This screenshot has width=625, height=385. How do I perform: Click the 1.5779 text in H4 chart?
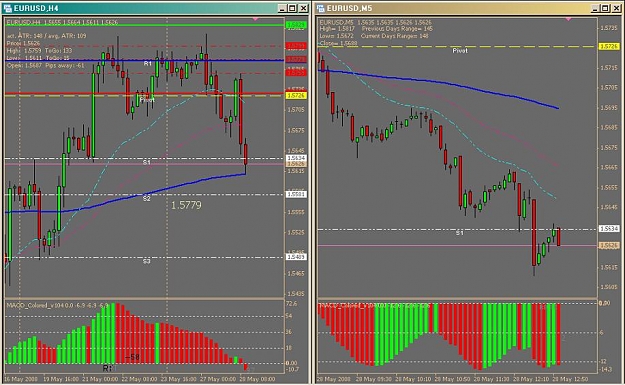pyautogui.click(x=186, y=205)
